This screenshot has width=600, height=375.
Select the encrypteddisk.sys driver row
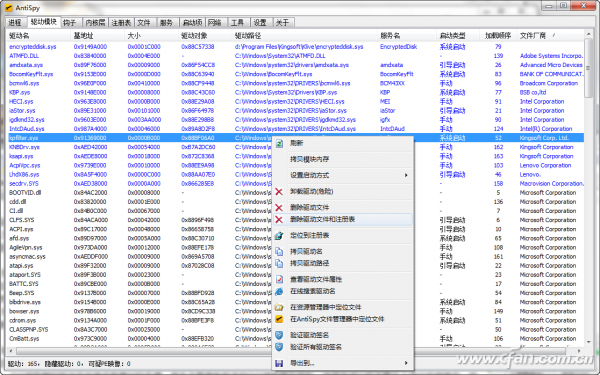click(295, 47)
